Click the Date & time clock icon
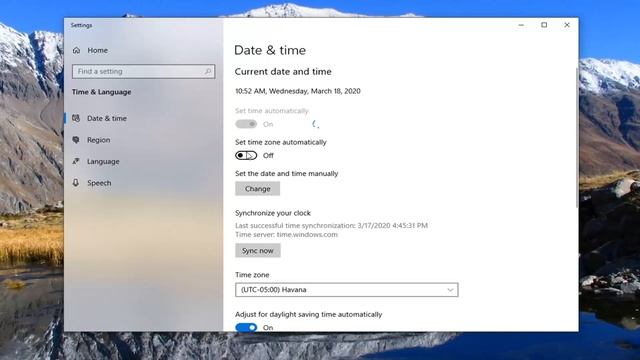The height and width of the screenshot is (360, 640). pyautogui.click(x=76, y=118)
